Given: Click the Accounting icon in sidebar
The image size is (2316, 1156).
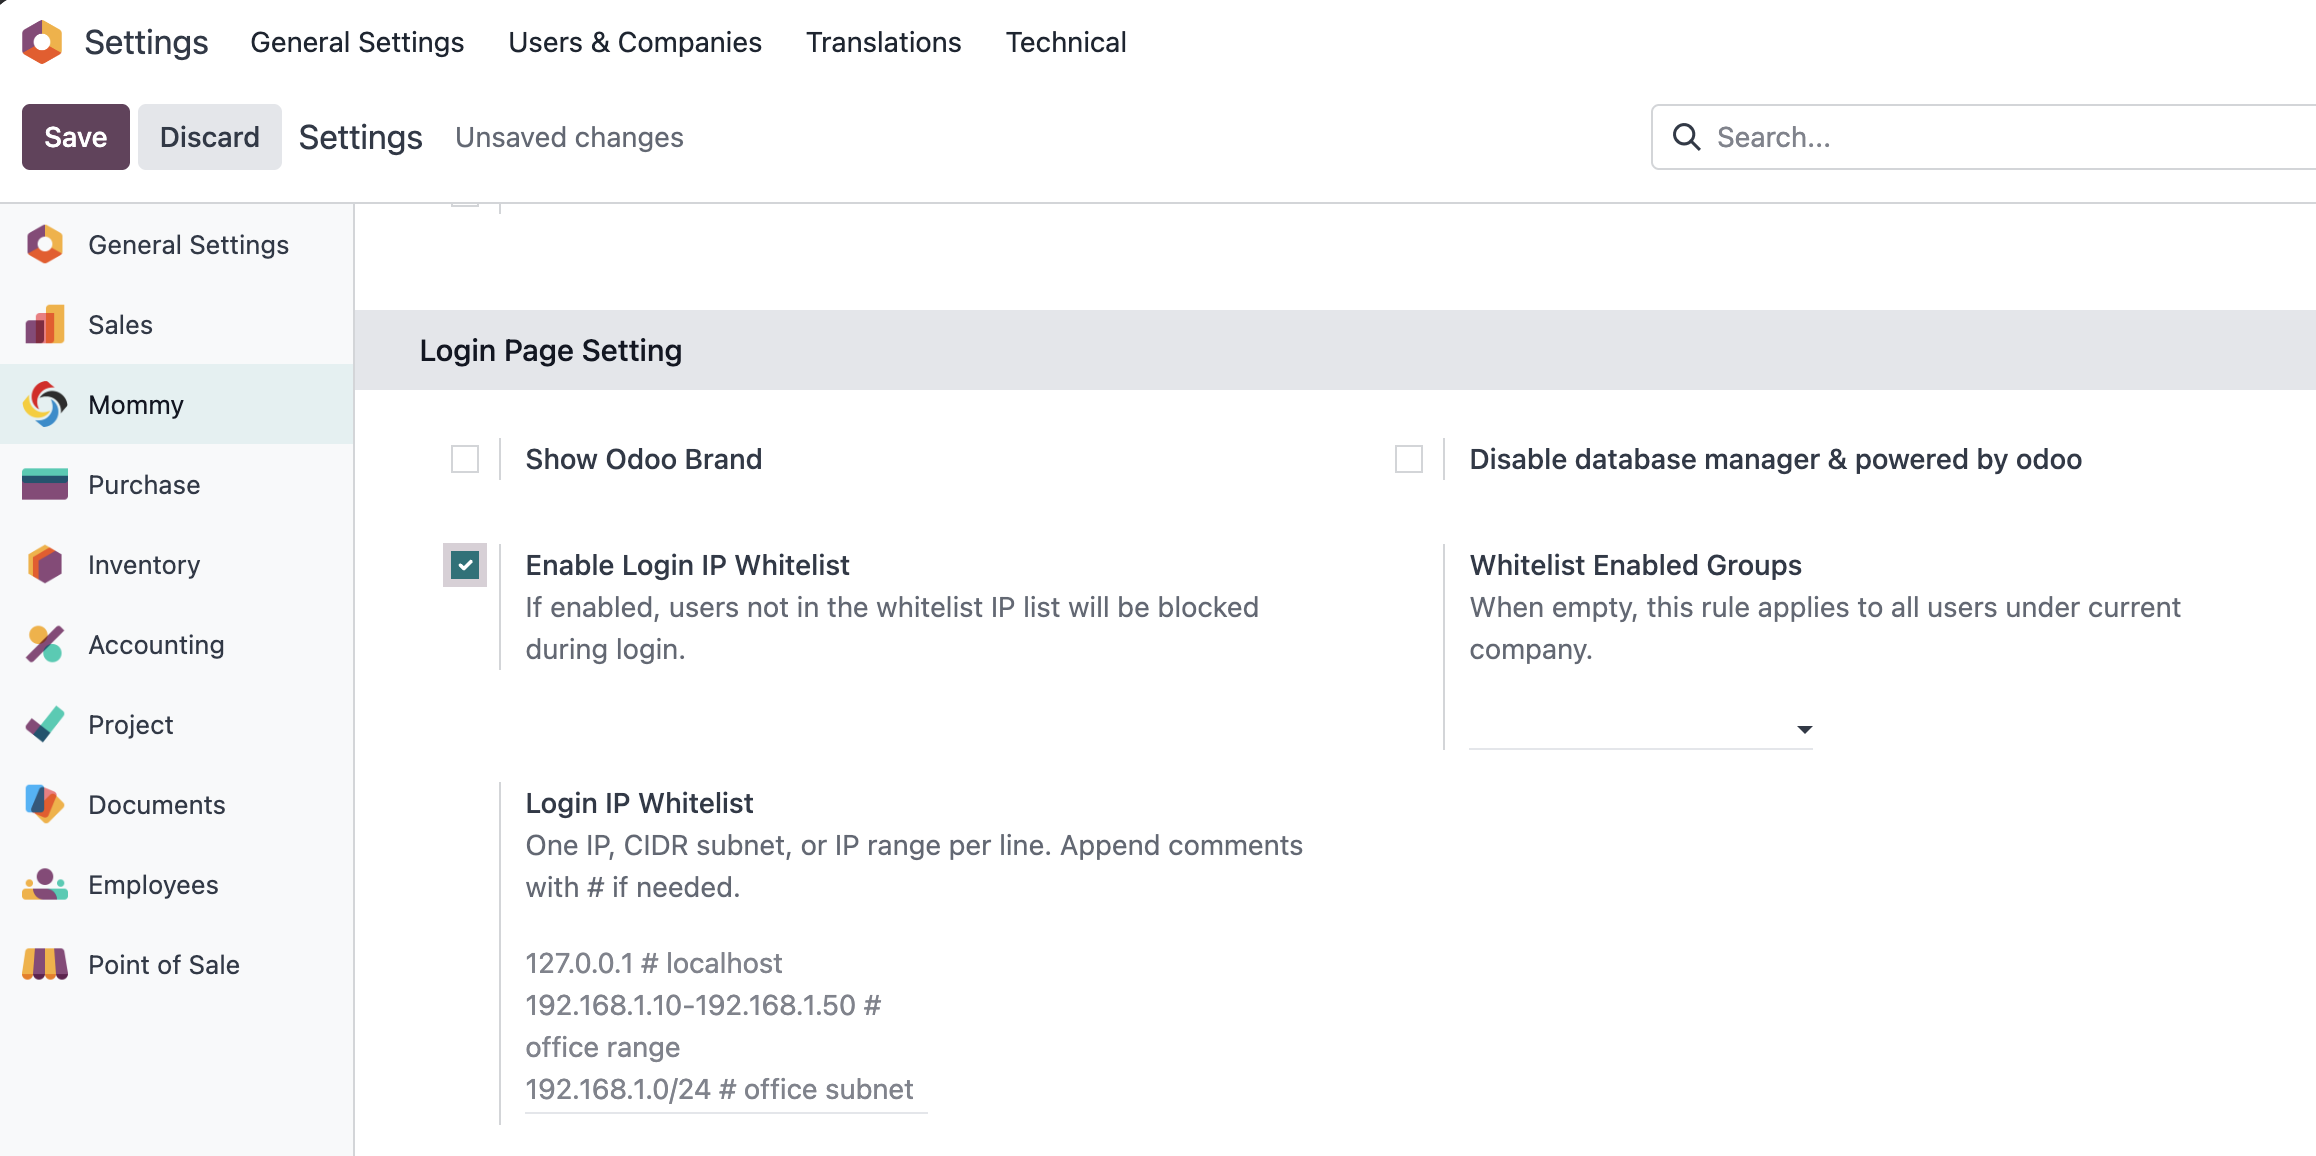Looking at the screenshot, I should pyautogui.click(x=45, y=645).
